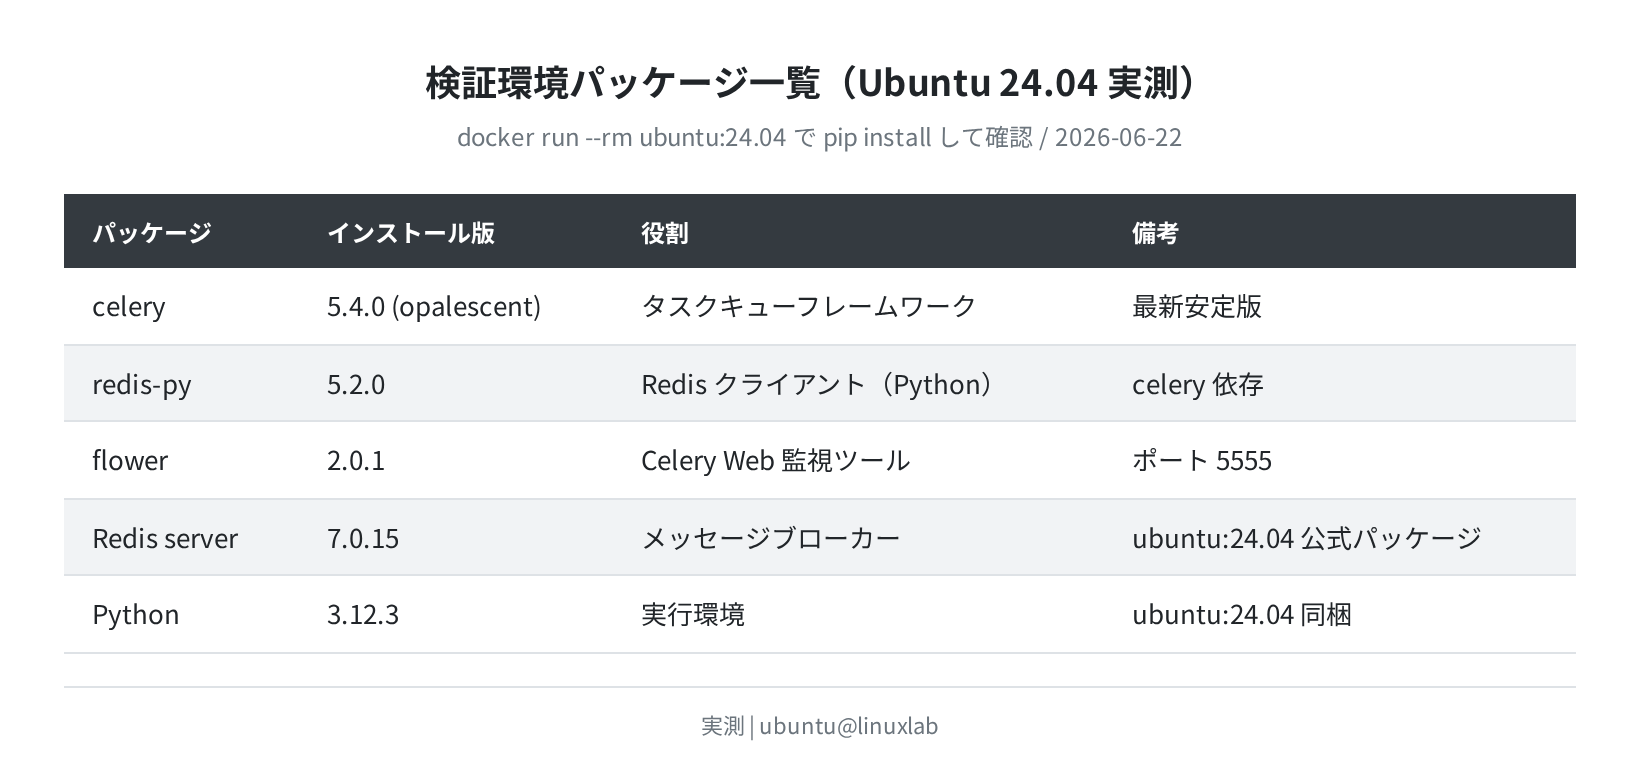Click the 2.0.1 version cell
1640x780 pixels.
point(356,460)
